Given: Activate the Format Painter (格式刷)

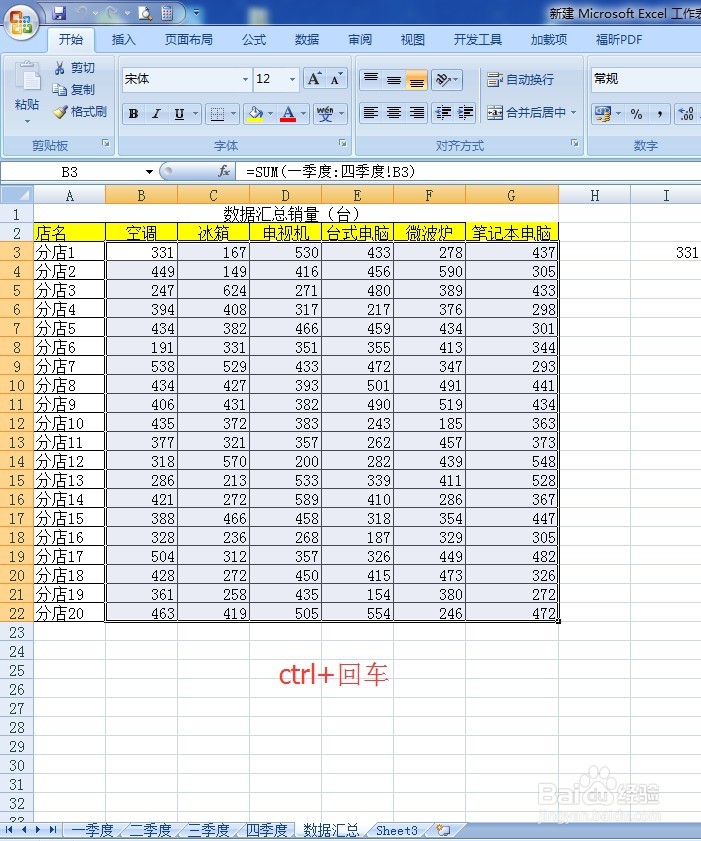Looking at the screenshot, I should point(80,112).
